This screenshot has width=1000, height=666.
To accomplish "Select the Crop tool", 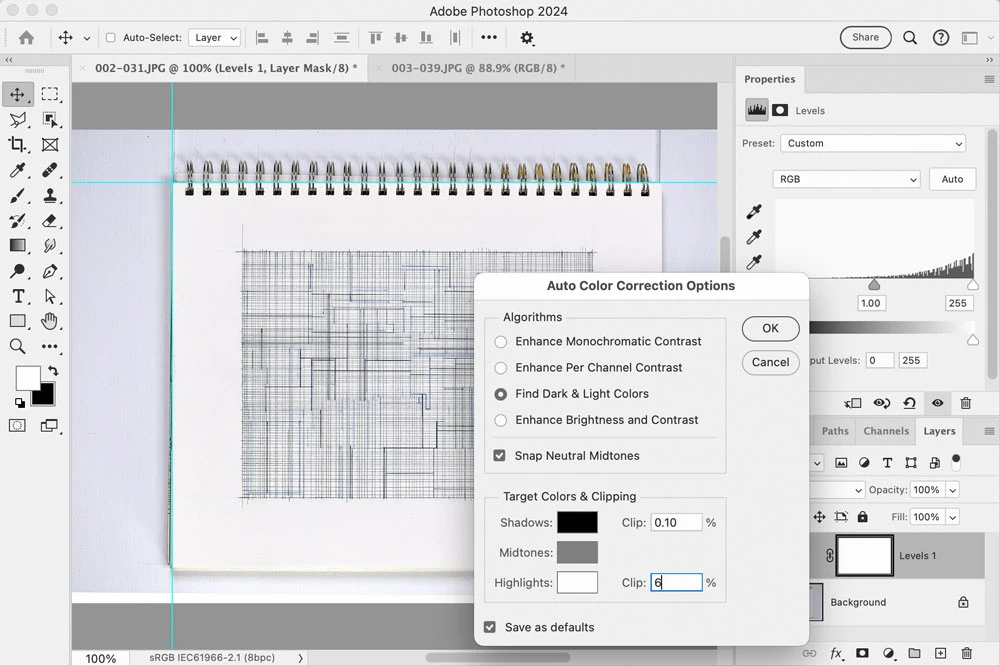I will [x=17, y=145].
